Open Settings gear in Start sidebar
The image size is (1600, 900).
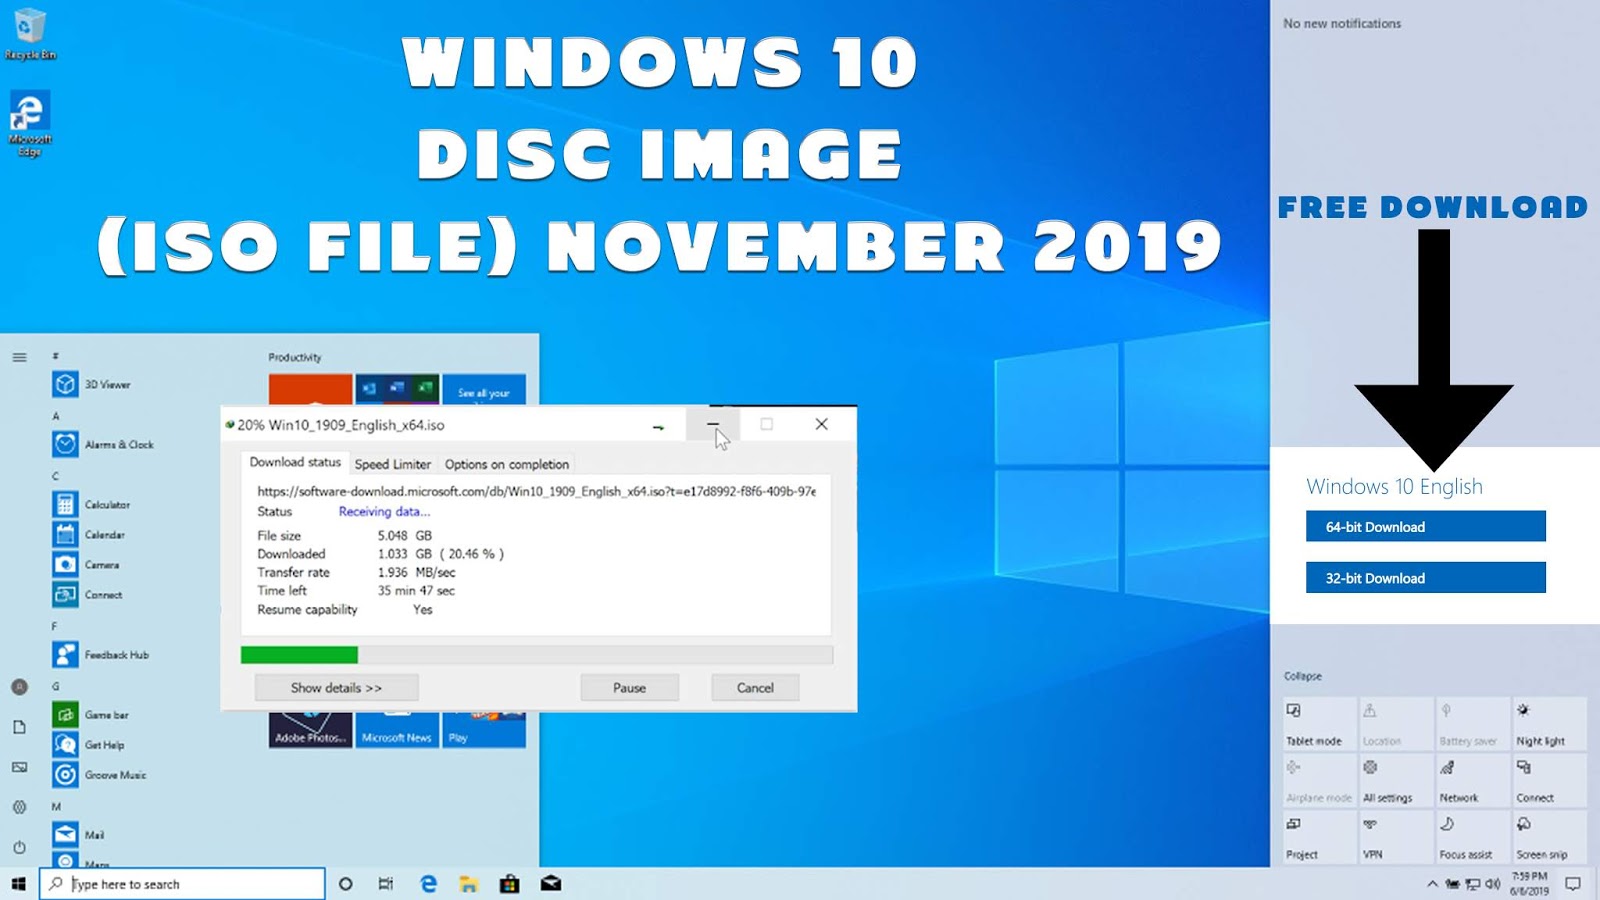tap(19, 807)
